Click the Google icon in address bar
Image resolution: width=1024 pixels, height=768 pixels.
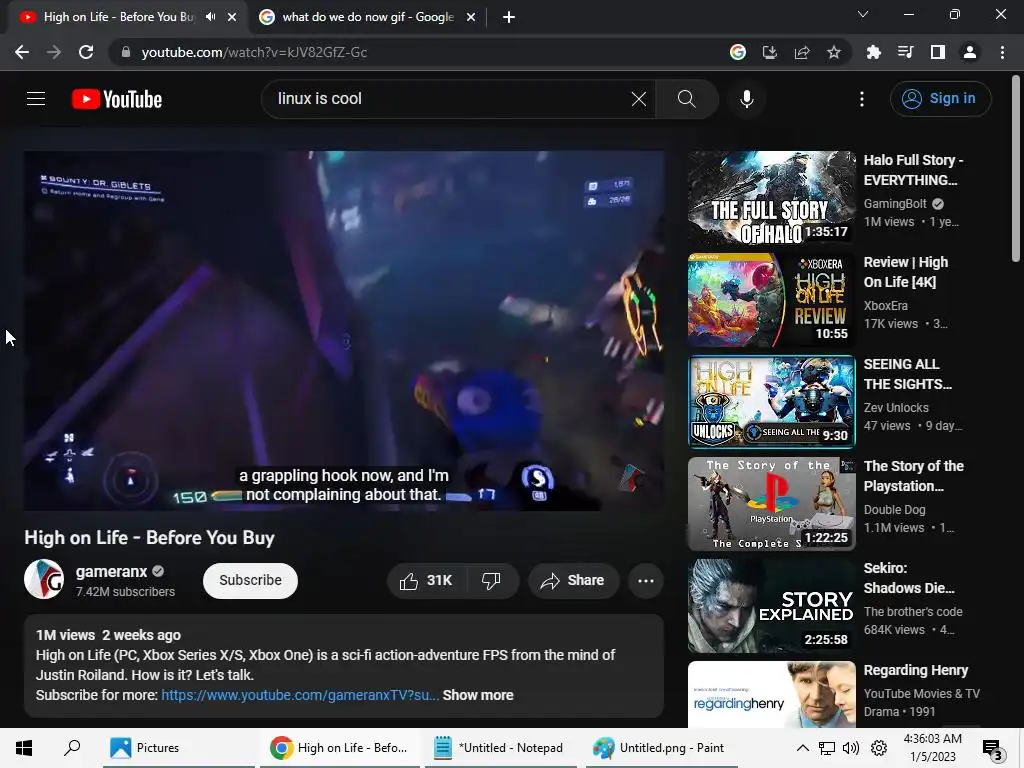[738, 52]
